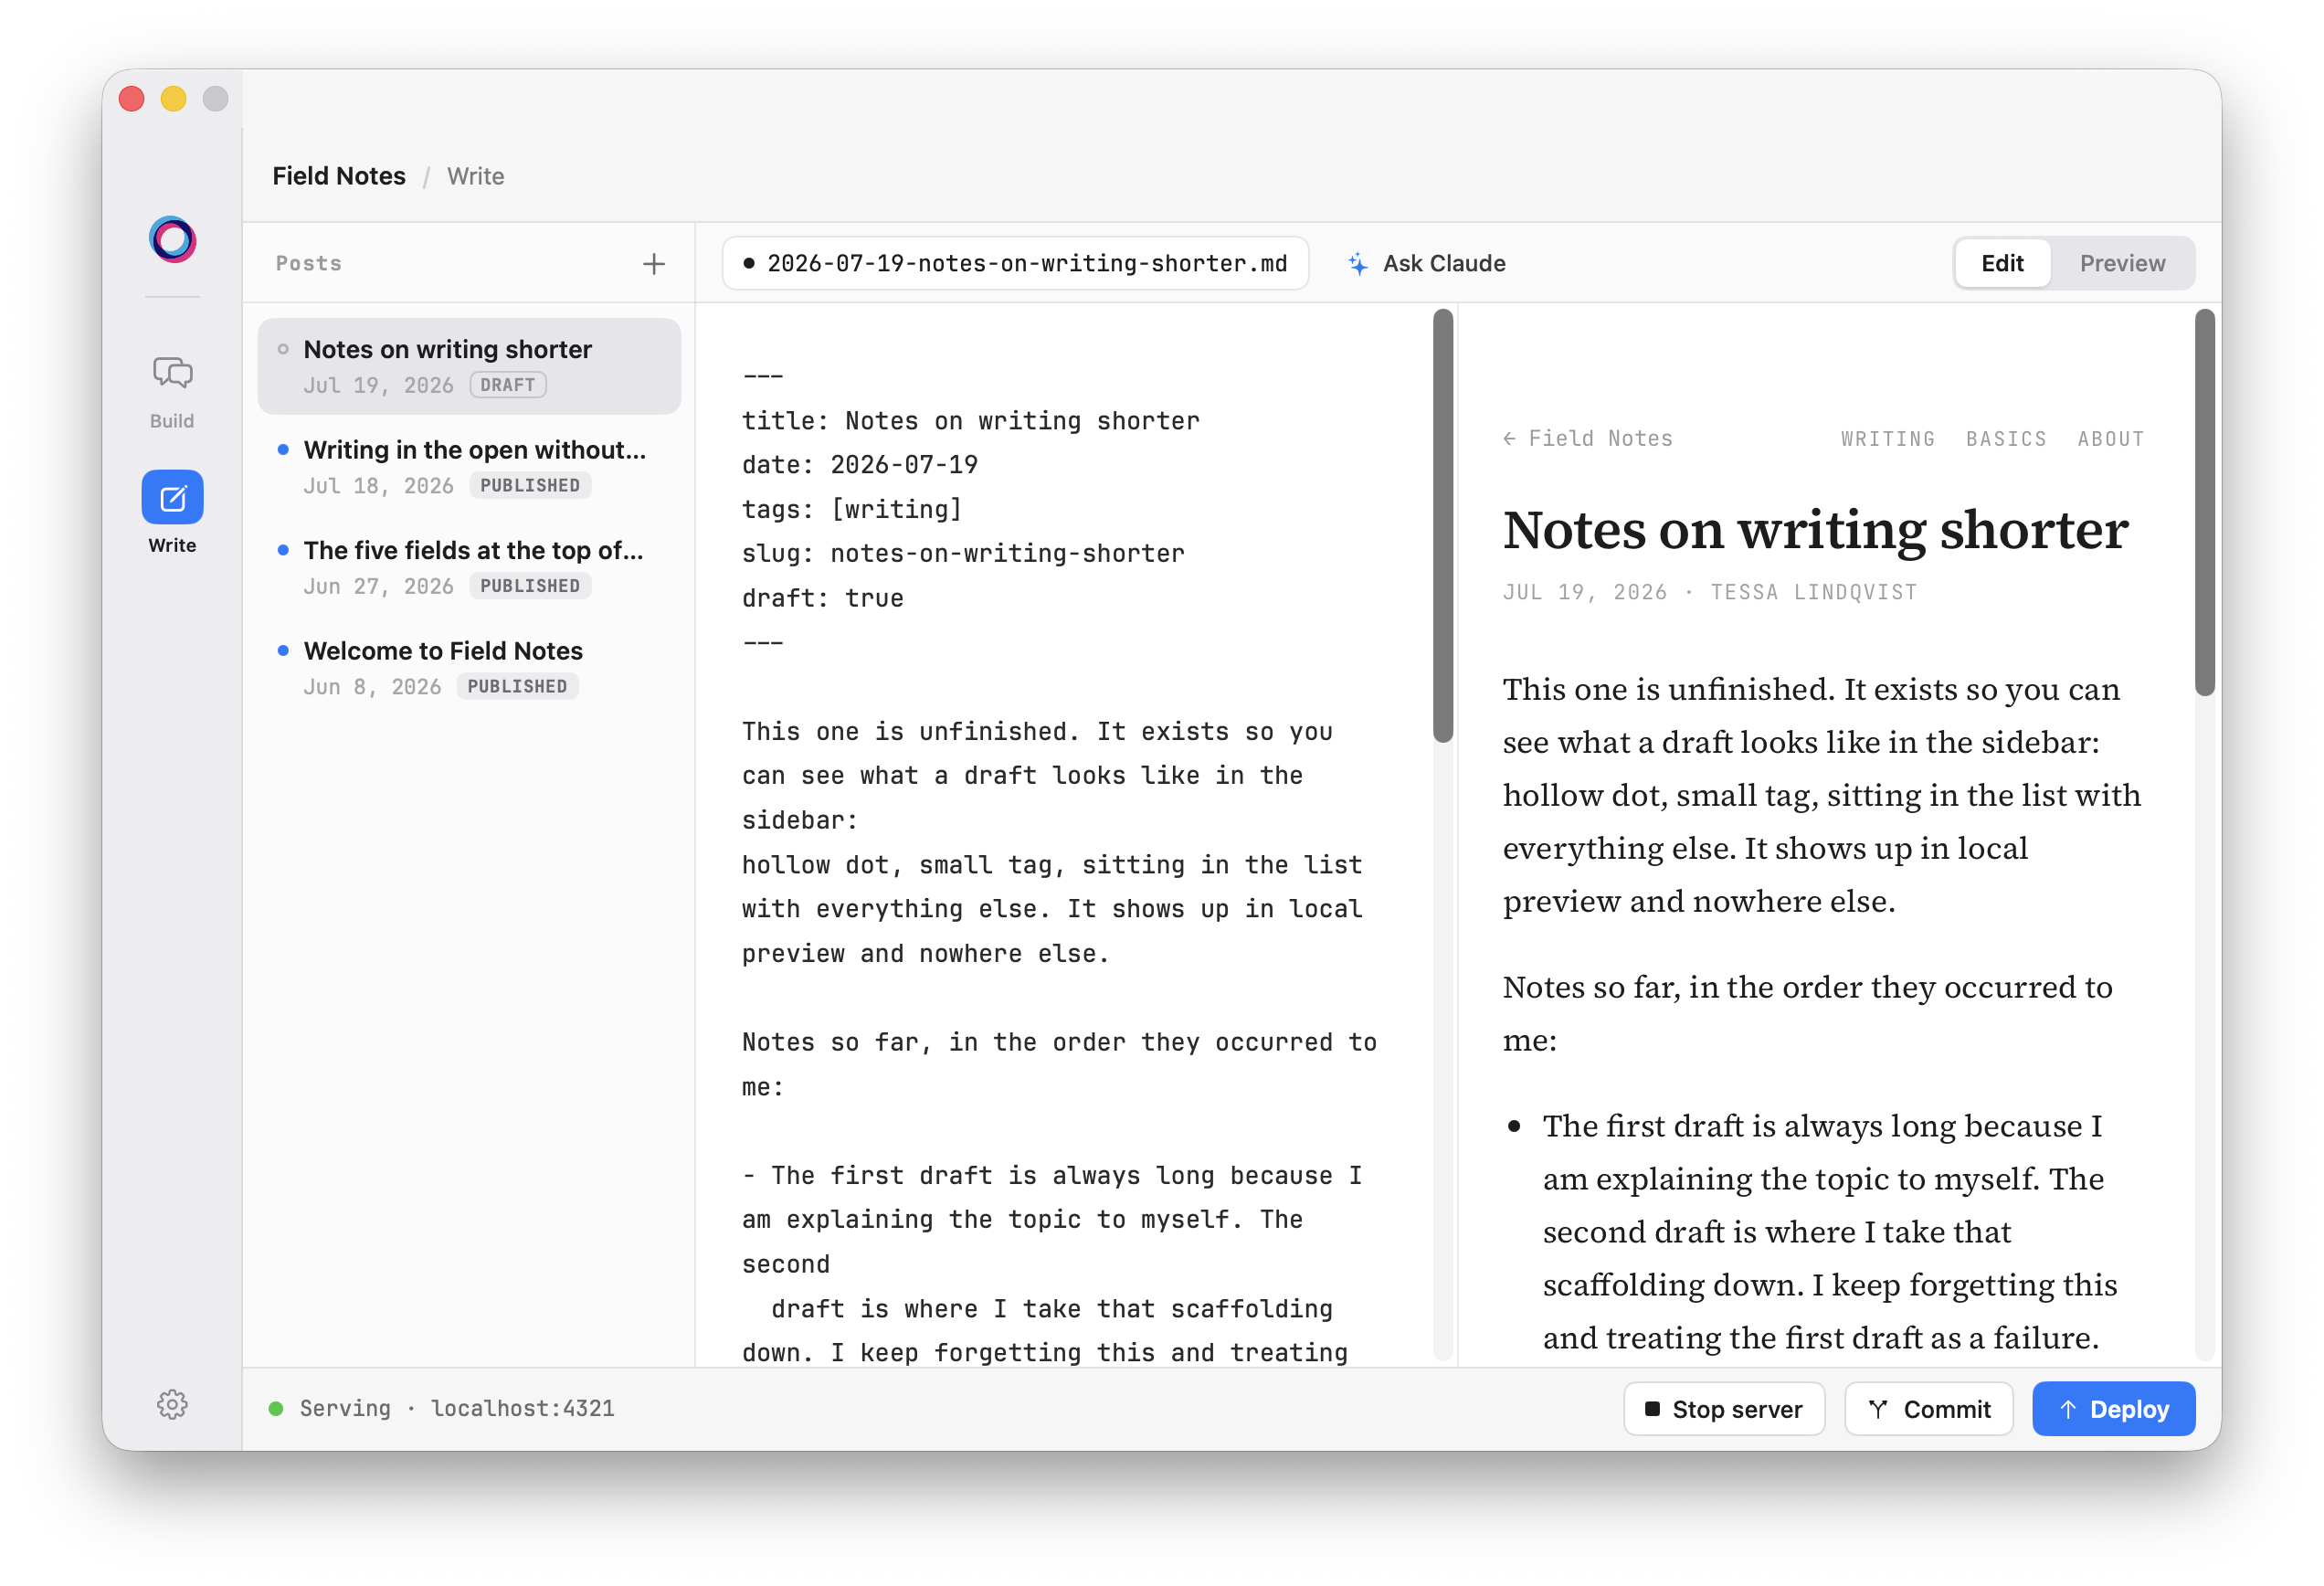Screen dimensions: 2324x1586
Task: Switch to Edit mode
Action: [x=2002, y=263]
